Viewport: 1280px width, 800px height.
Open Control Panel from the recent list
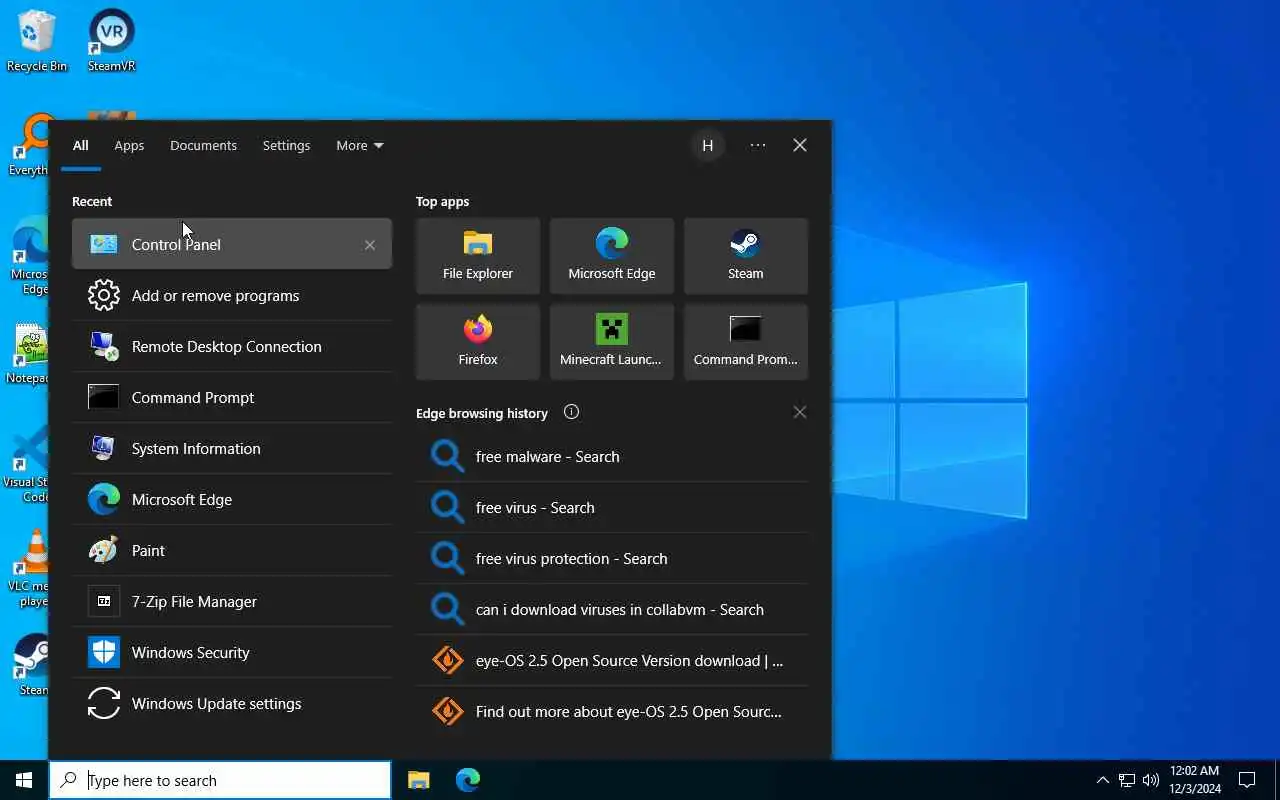pos(232,244)
